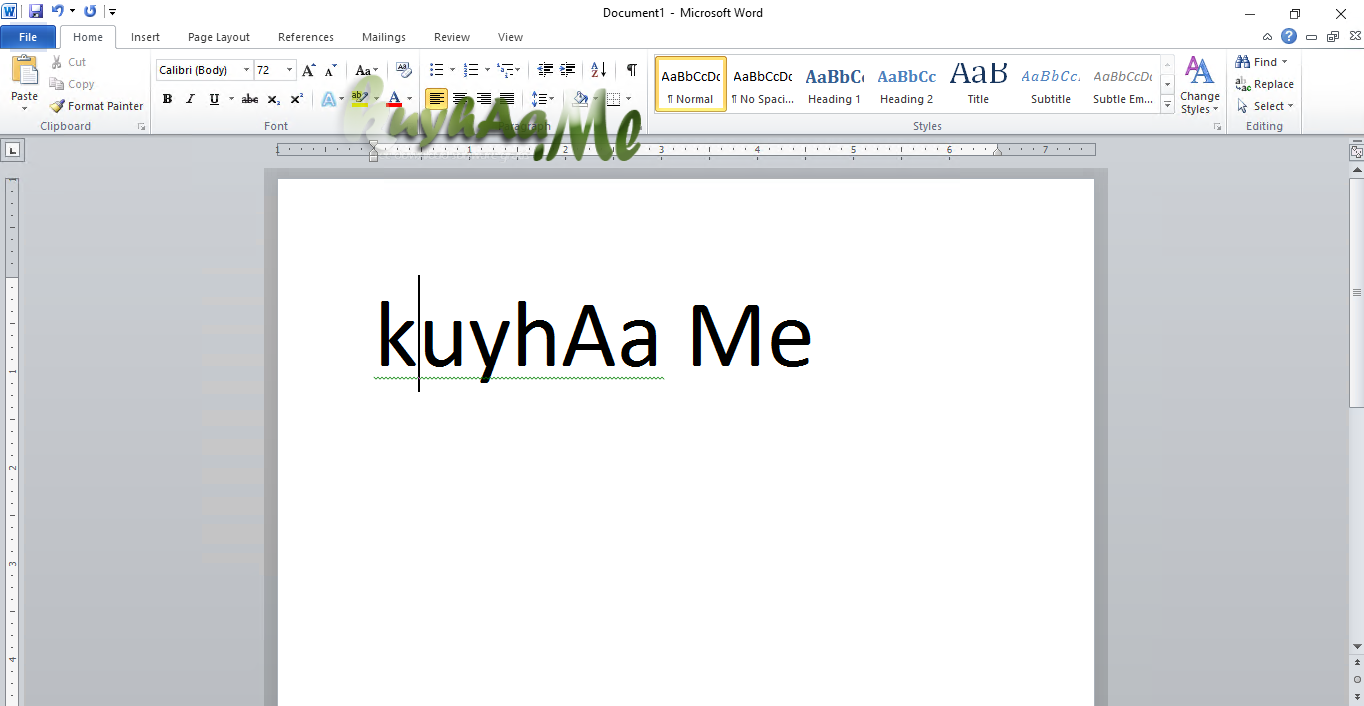Apply the No Spacing style
Viewport: 1364px width, 706px height.
pos(762,85)
